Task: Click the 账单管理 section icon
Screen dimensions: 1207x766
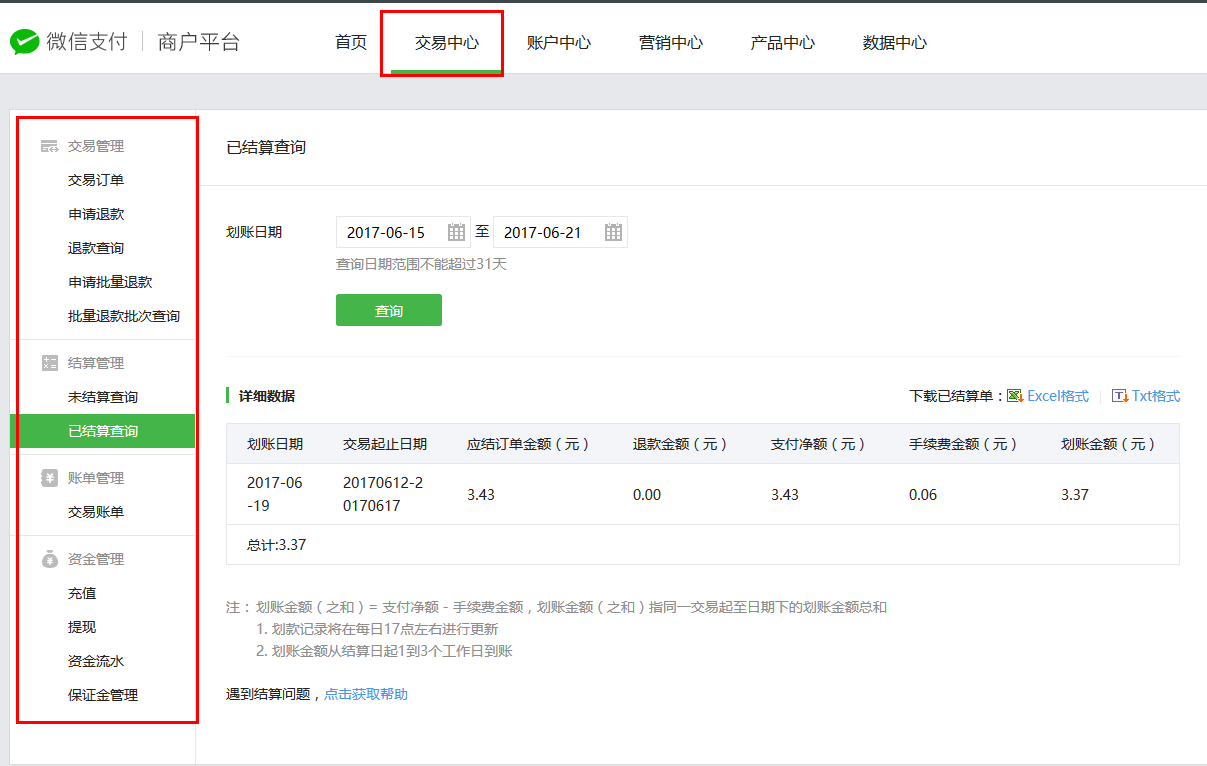Action: pyautogui.click(x=49, y=478)
